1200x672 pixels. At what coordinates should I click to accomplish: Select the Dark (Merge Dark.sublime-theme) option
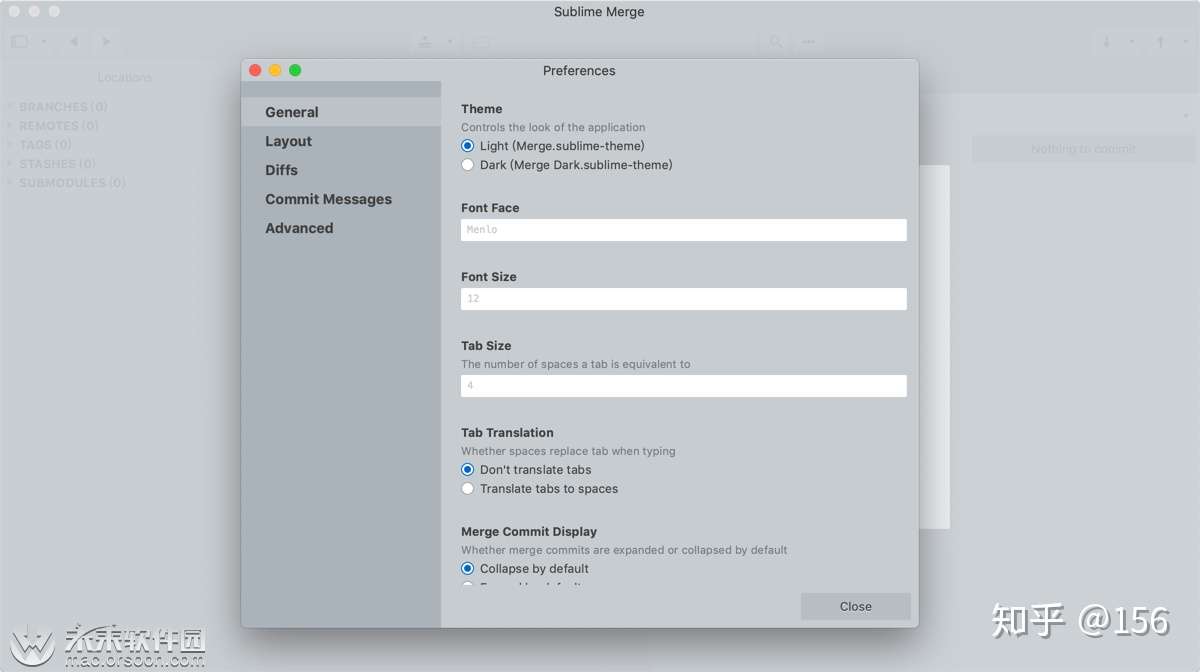[x=468, y=165]
